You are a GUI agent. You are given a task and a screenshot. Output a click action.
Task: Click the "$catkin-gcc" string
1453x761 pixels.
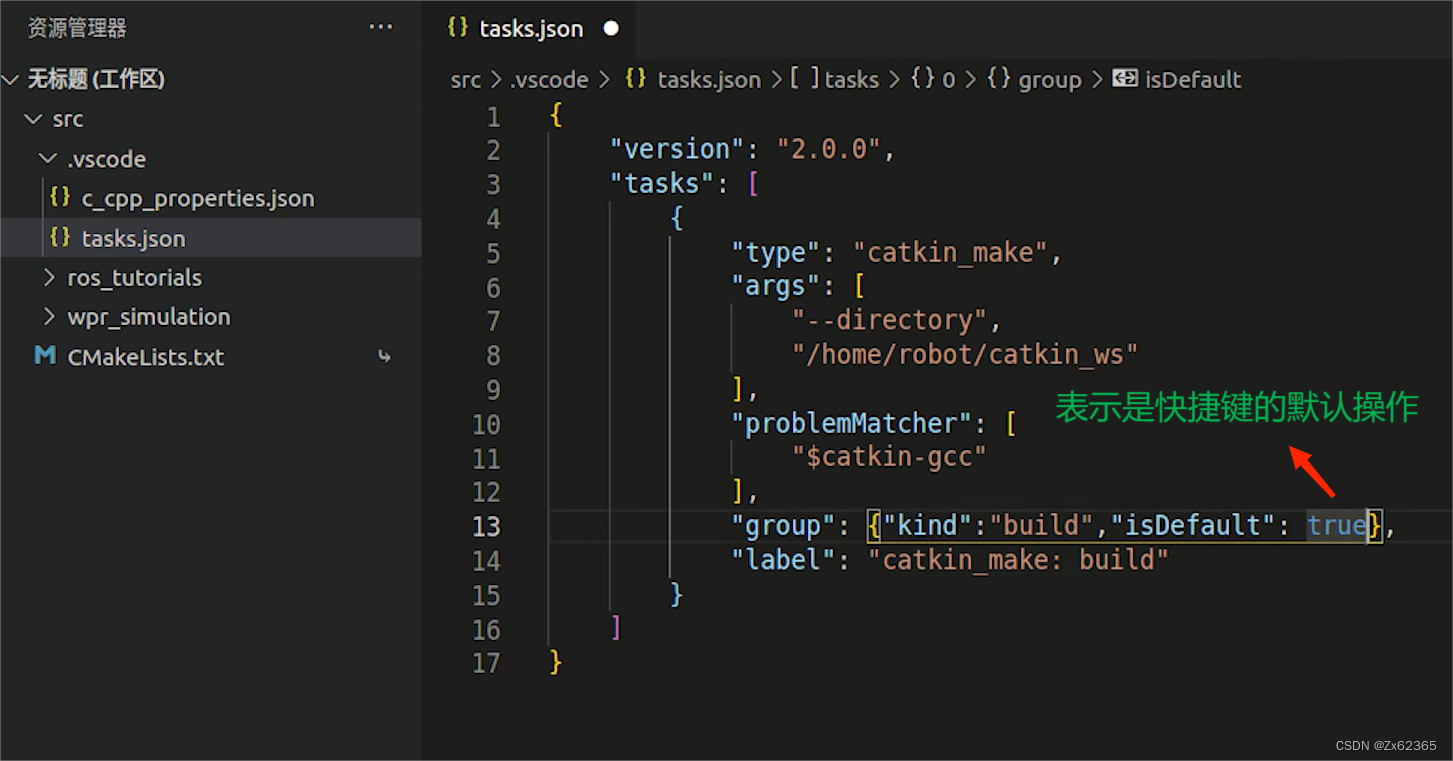coord(889,458)
